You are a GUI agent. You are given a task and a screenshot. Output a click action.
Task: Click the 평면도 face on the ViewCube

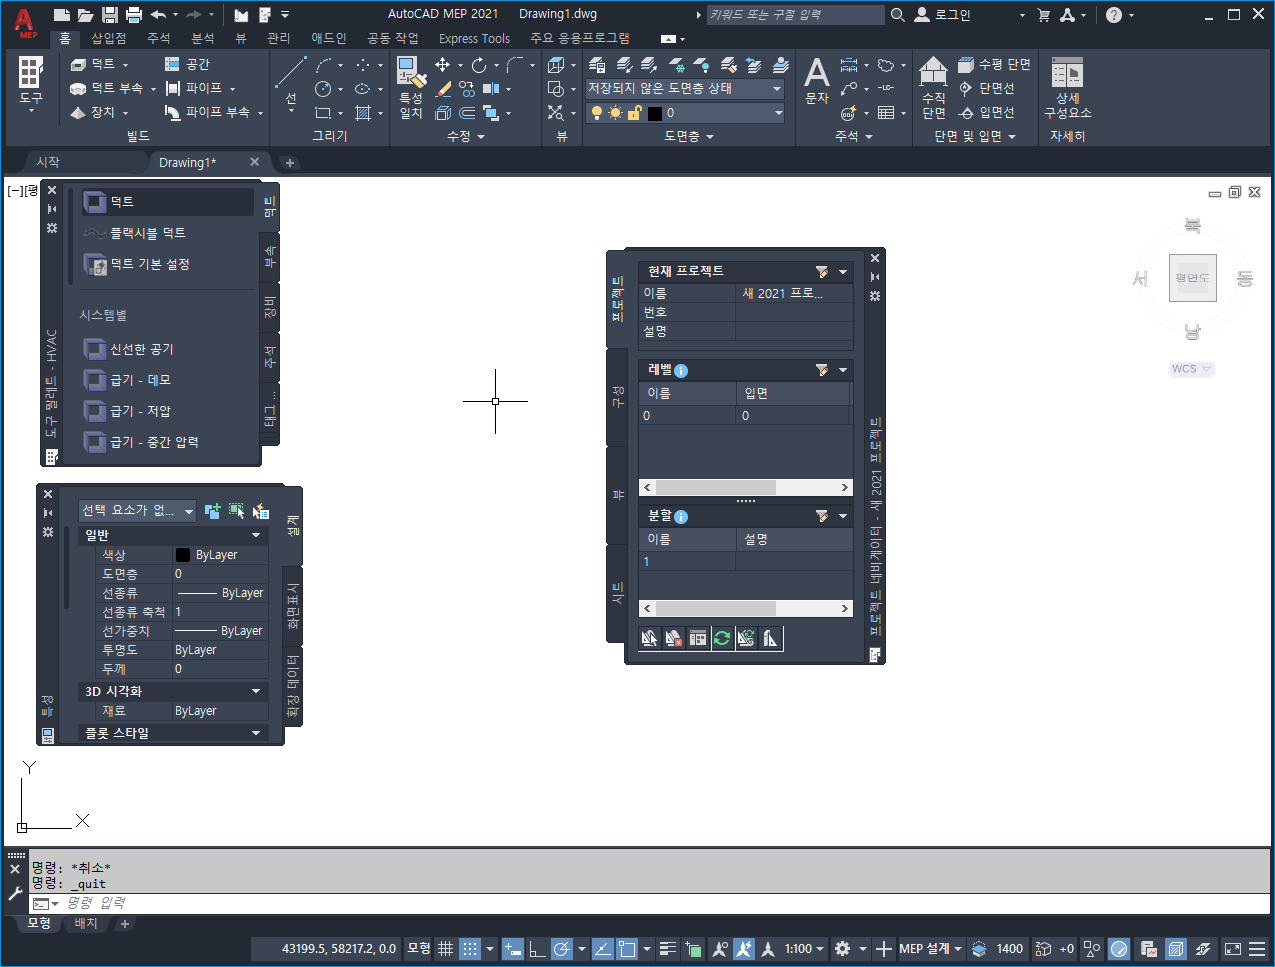1192,278
